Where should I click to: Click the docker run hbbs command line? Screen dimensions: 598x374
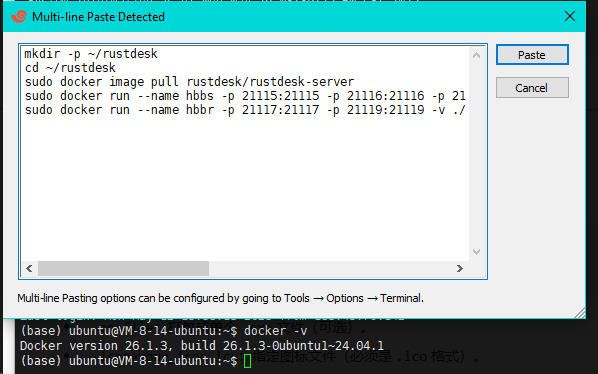[x=245, y=96]
